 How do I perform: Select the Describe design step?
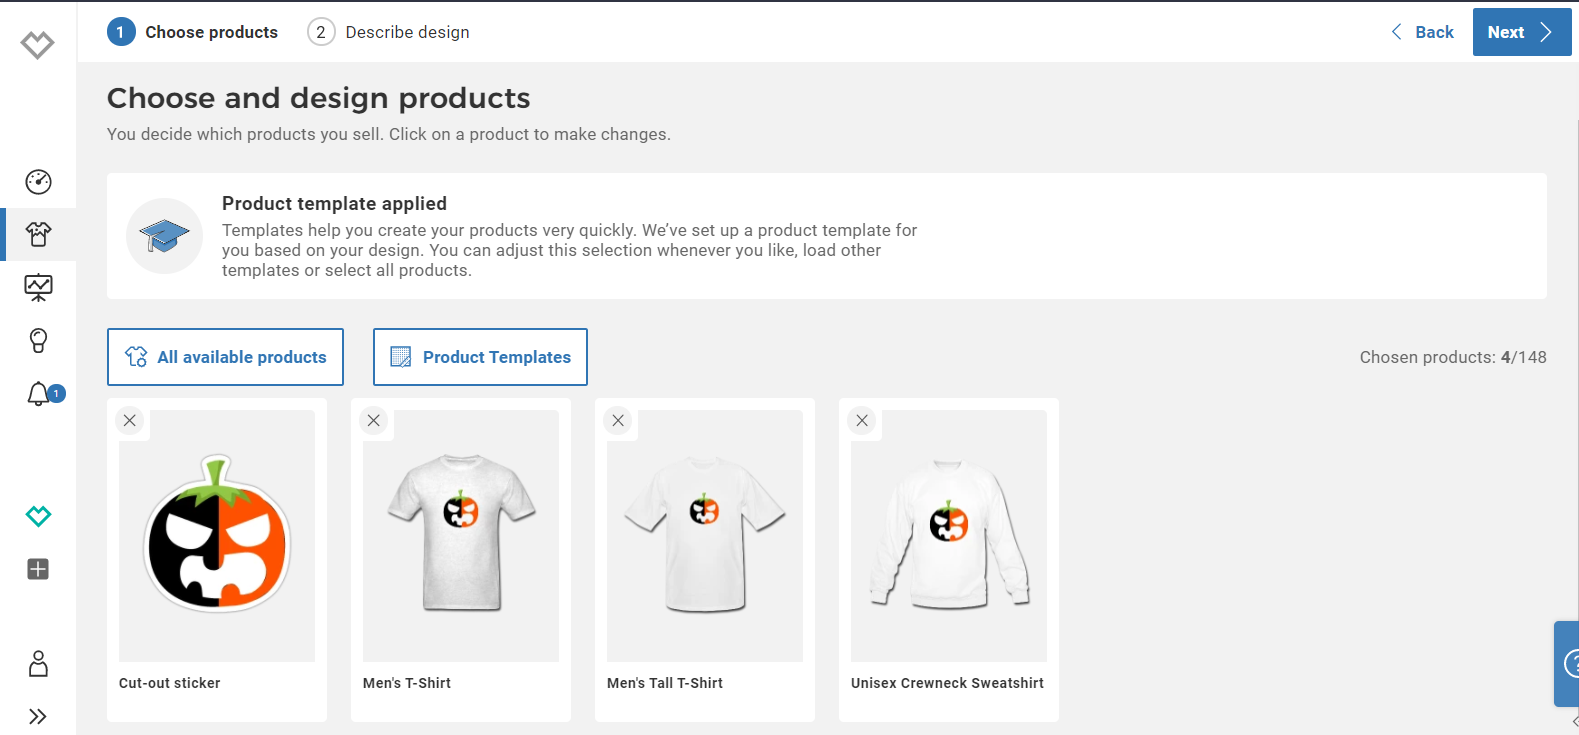pyautogui.click(x=388, y=31)
